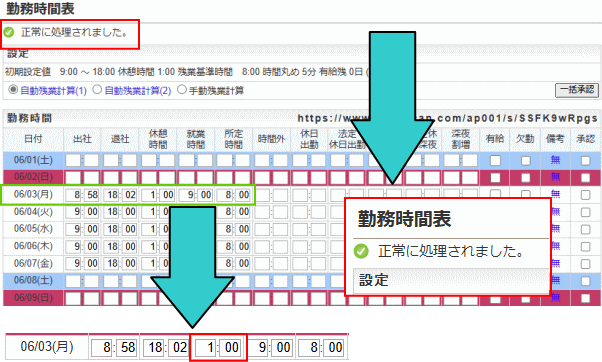The height and width of the screenshot is (362, 602).
Task: Choose 手動残業計算 radio option
Action: coord(182,90)
